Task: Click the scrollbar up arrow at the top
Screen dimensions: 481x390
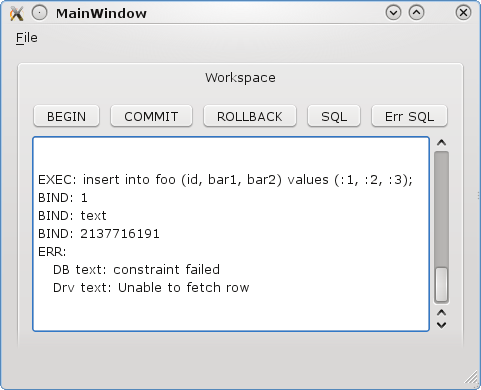Action: 441,143
